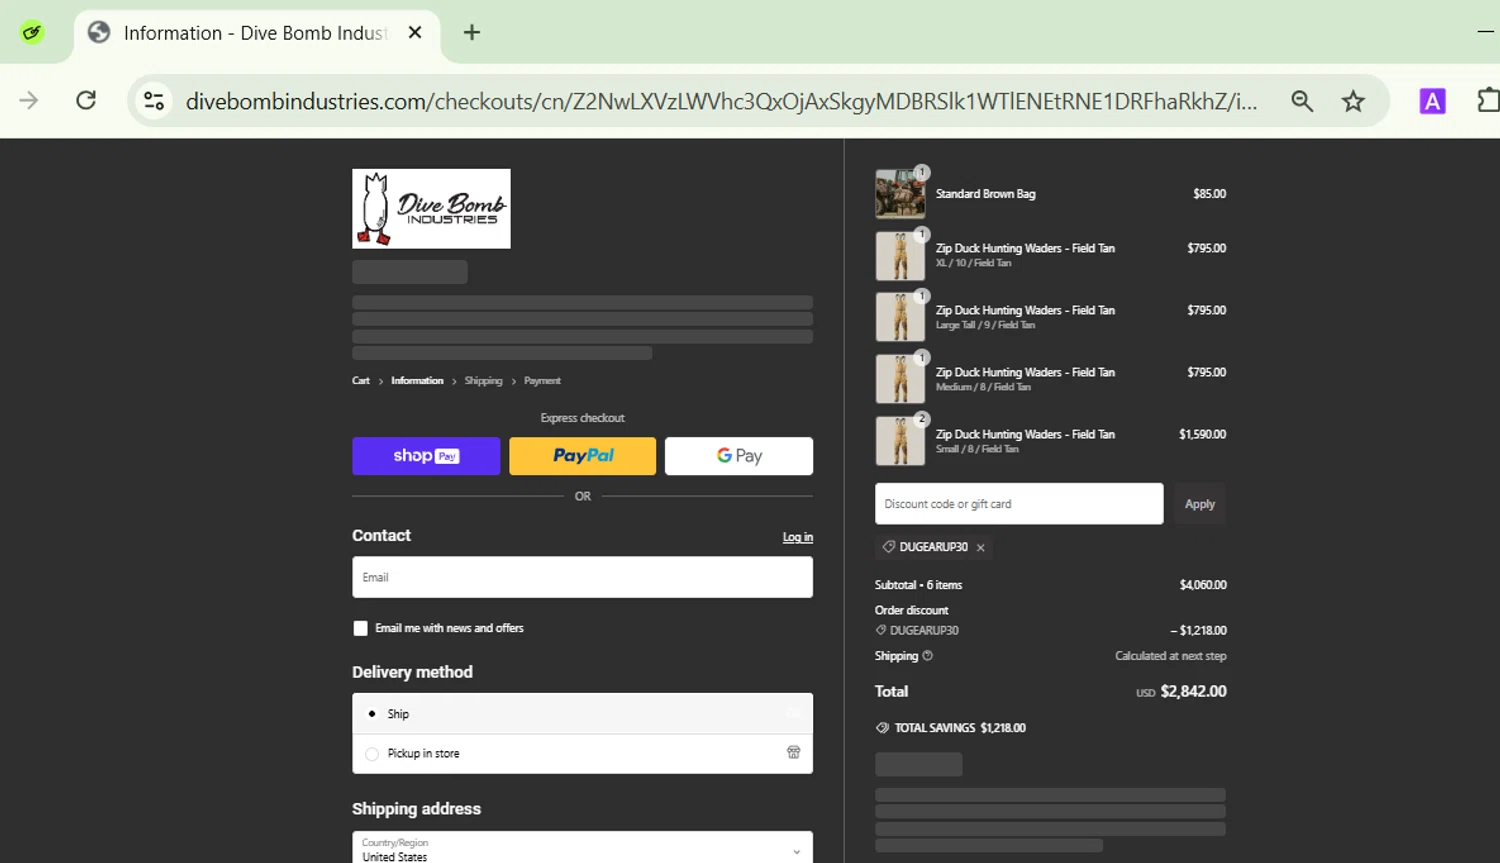Image resolution: width=1500 pixels, height=863 pixels.
Task: Click the Total amount $2,842.00
Action: click(x=1193, y=691)
